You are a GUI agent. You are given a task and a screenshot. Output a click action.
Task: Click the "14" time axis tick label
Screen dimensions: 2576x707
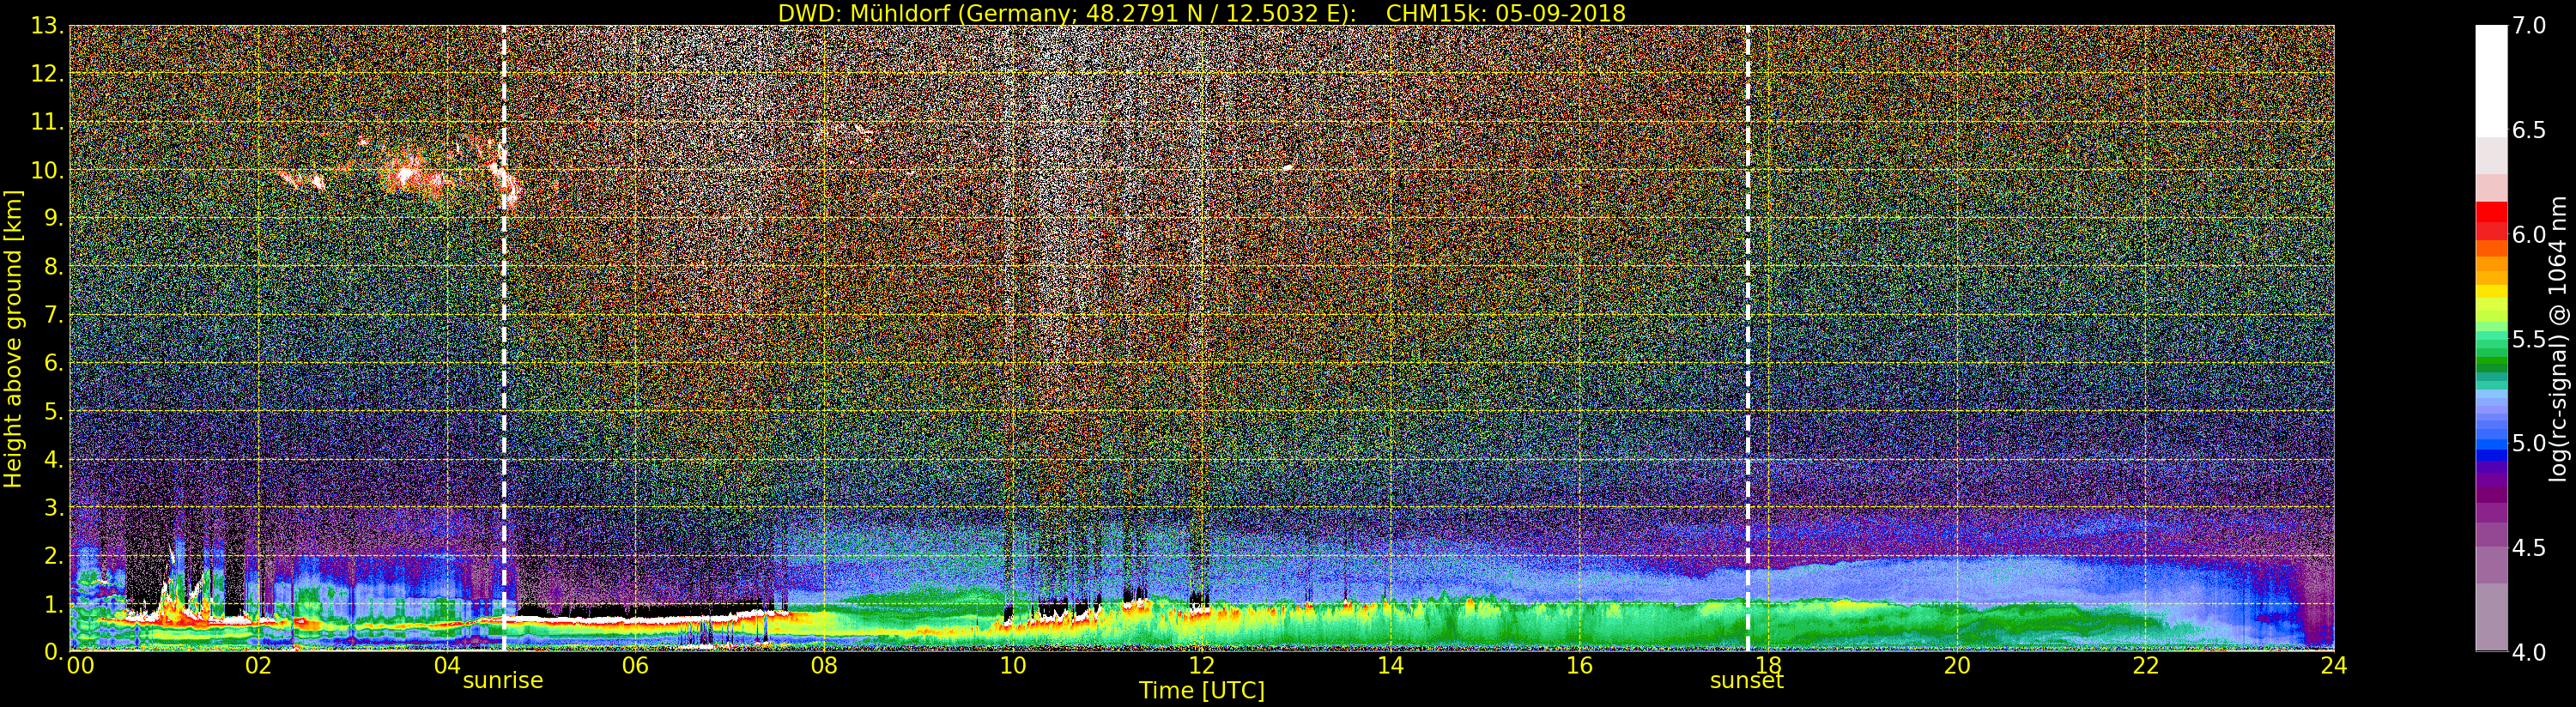1390,666
